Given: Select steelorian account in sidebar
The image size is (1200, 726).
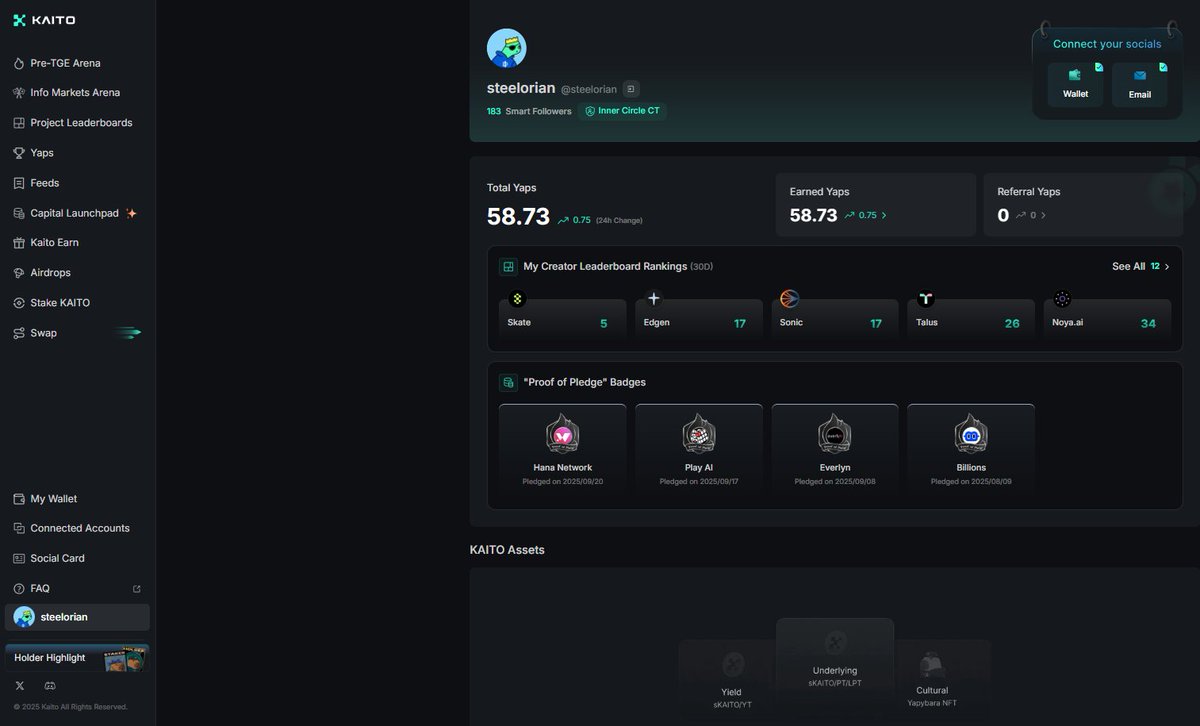Looking at the screenshot, I should coord(77,617).
